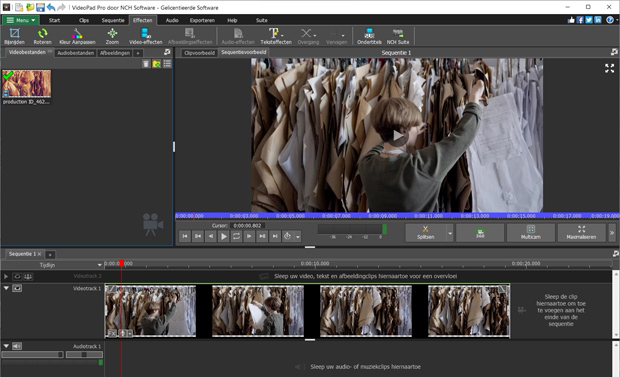620x377 pixels.
Task: Click the Multicam button
Action: pos(531,233)
